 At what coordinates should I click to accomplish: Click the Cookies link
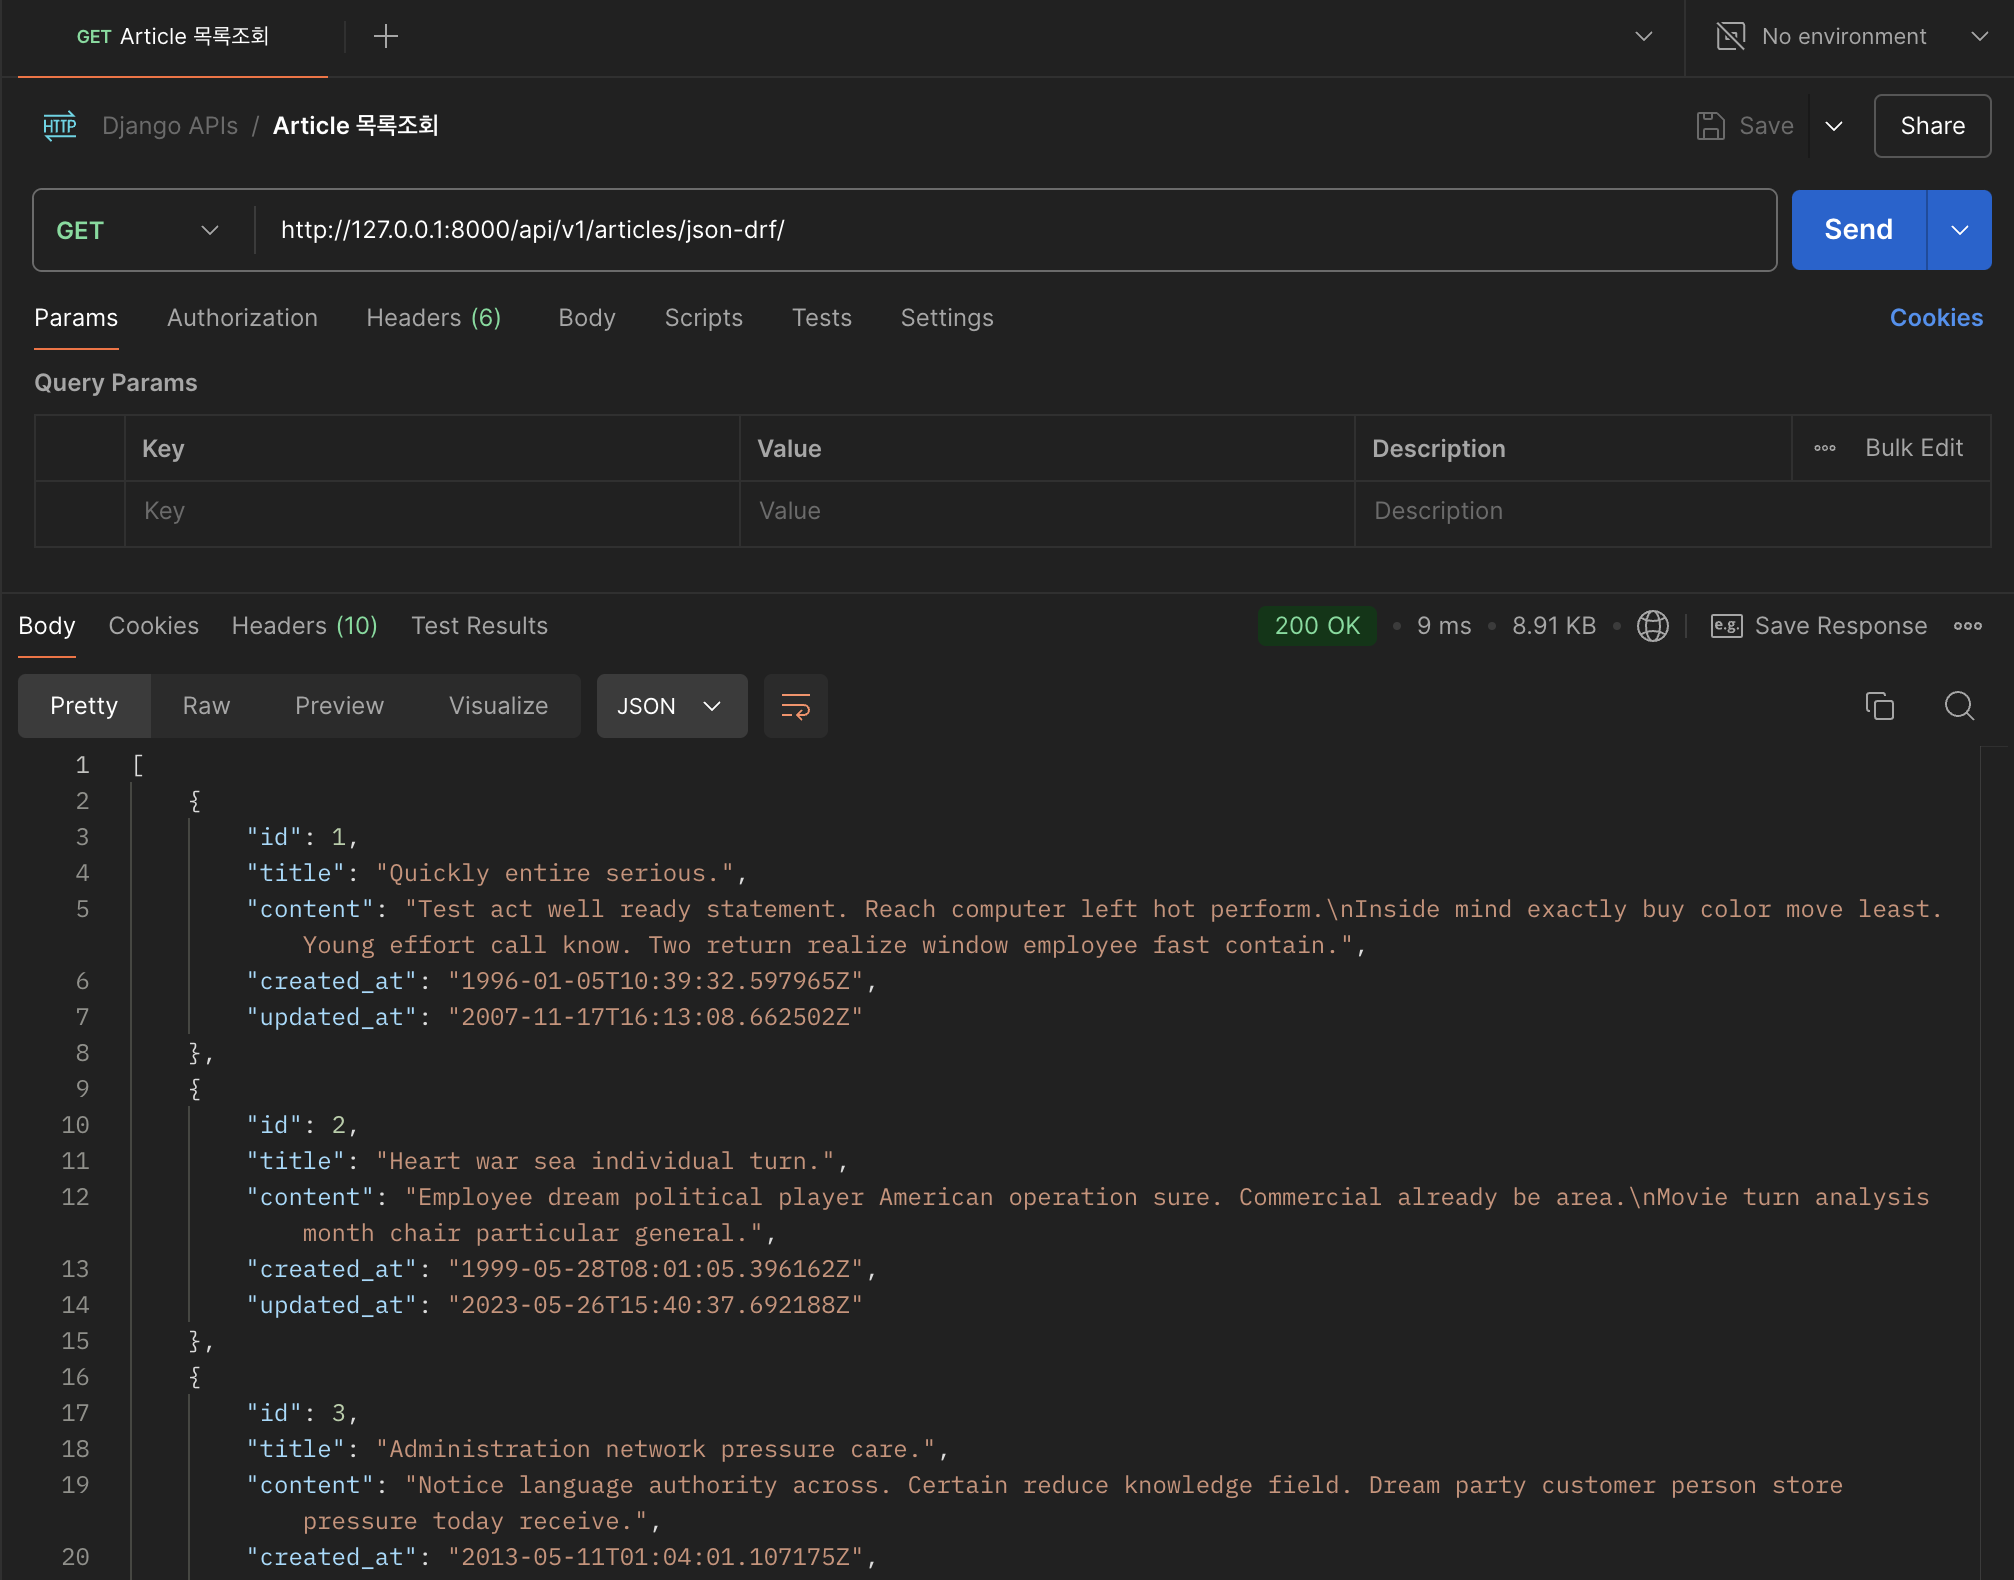pos(1935,318)
